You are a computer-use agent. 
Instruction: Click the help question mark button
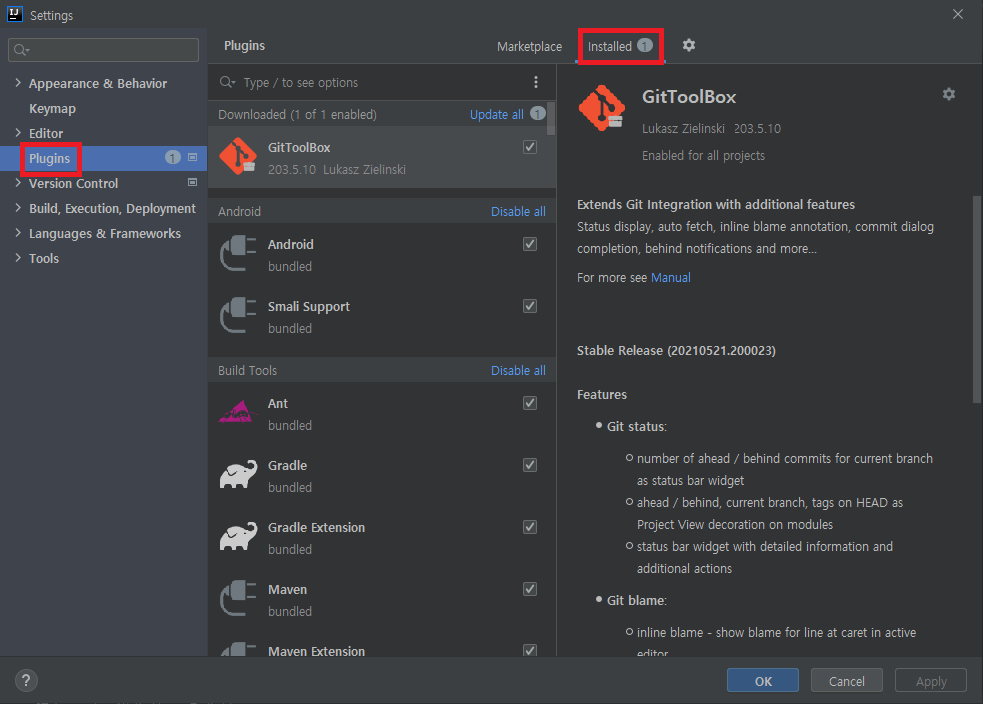[26, 680]
